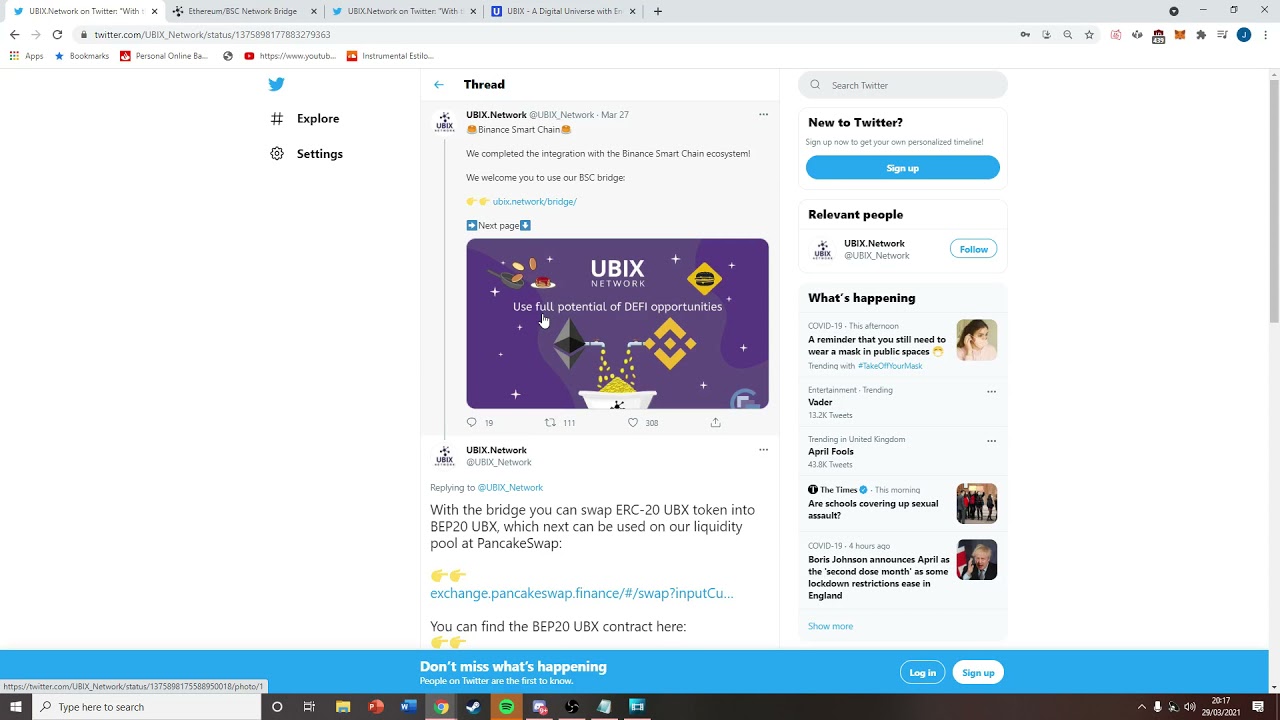Image resolution: width=1280 pixels, height=720 pixels.
Task: Open the Chrome three-dot menu
Action: point(1266,35)
